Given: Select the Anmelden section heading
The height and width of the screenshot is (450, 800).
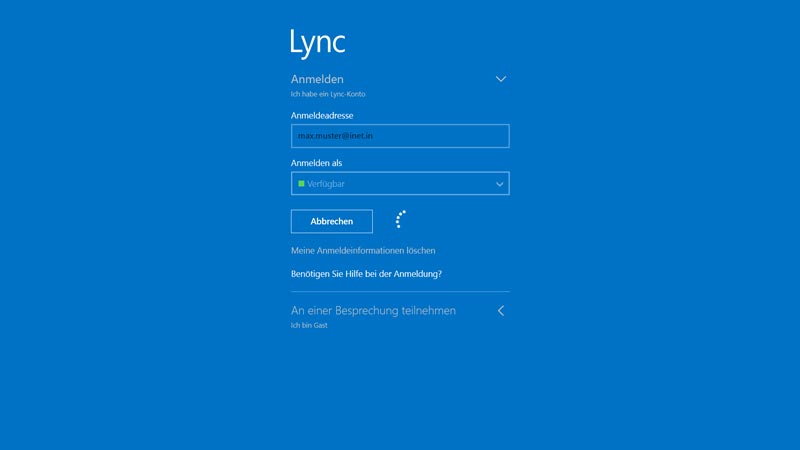Looking at the screenshot, I should pyautogui.click(x=317, y=79).
